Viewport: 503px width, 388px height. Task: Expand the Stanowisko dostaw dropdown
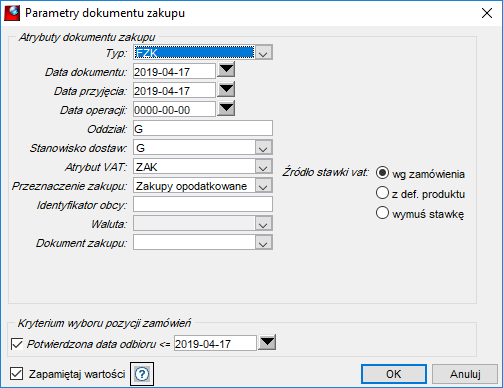click(263, 148)
